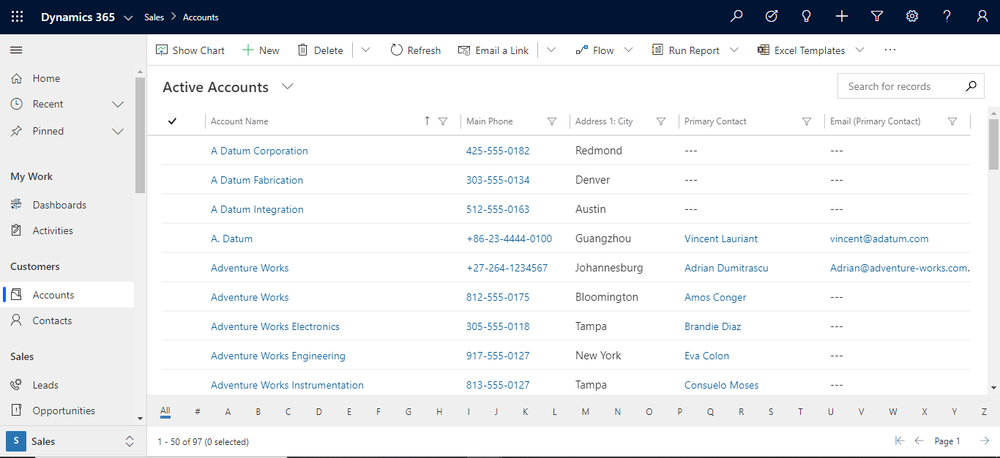Go to previous page arrow
Screen dimensions: 1000x458
919,441
